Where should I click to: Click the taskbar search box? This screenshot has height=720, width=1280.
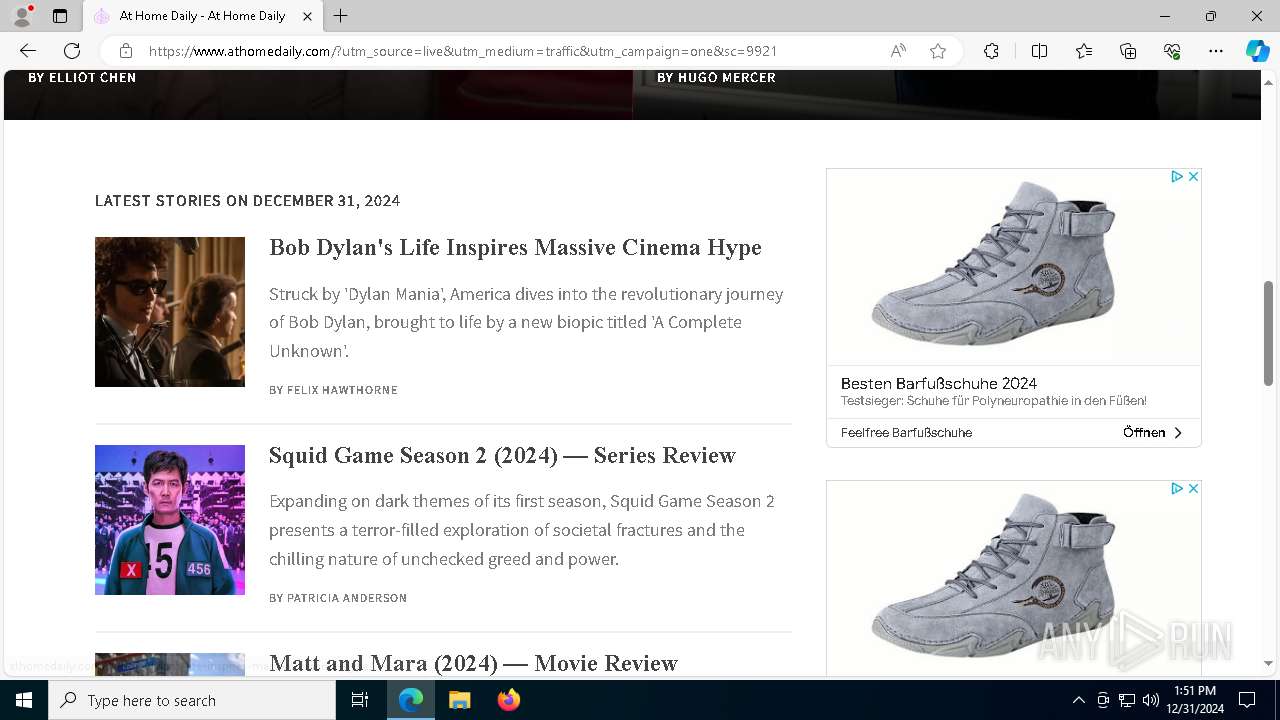coord(192,700)
